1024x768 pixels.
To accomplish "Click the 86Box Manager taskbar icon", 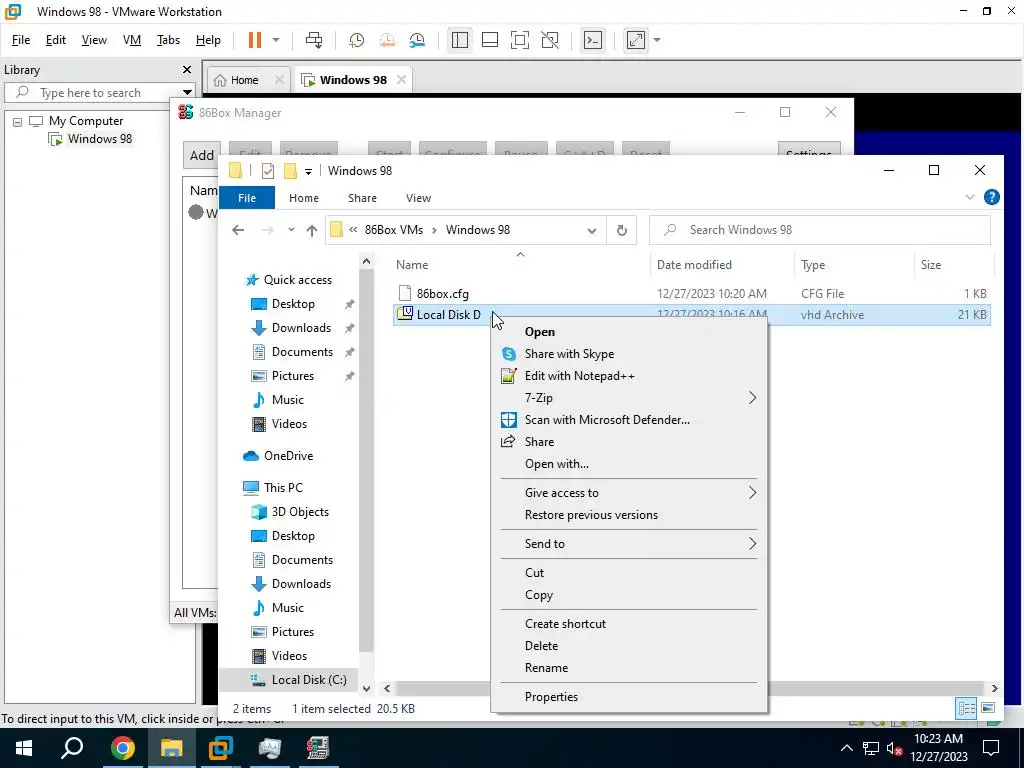I will tap(318, 748).
